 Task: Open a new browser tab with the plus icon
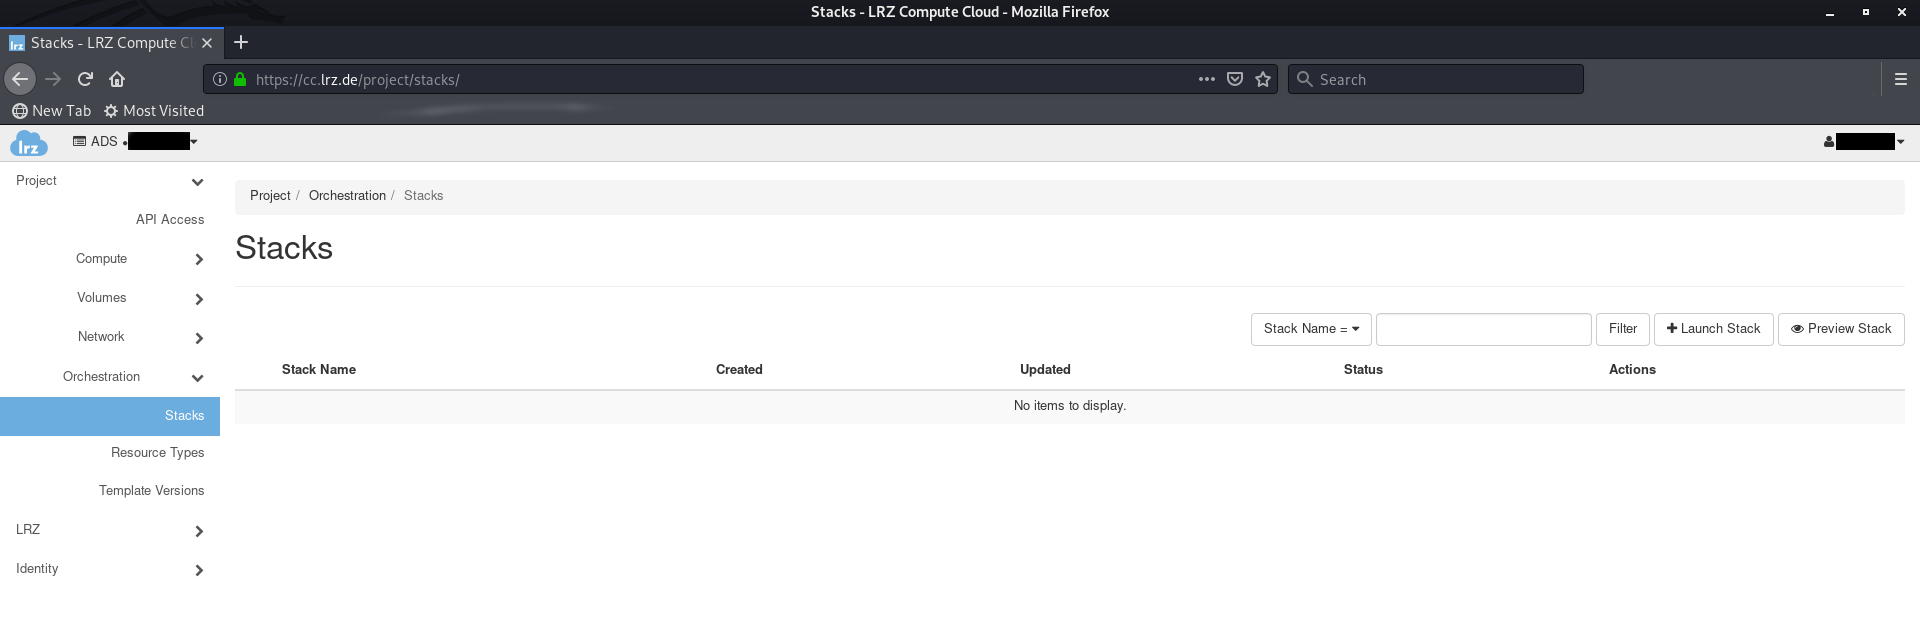(241, 42)
